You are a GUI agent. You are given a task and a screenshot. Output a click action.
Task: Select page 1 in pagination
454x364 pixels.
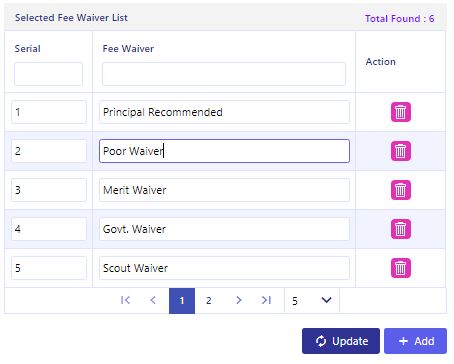[182, 301]
